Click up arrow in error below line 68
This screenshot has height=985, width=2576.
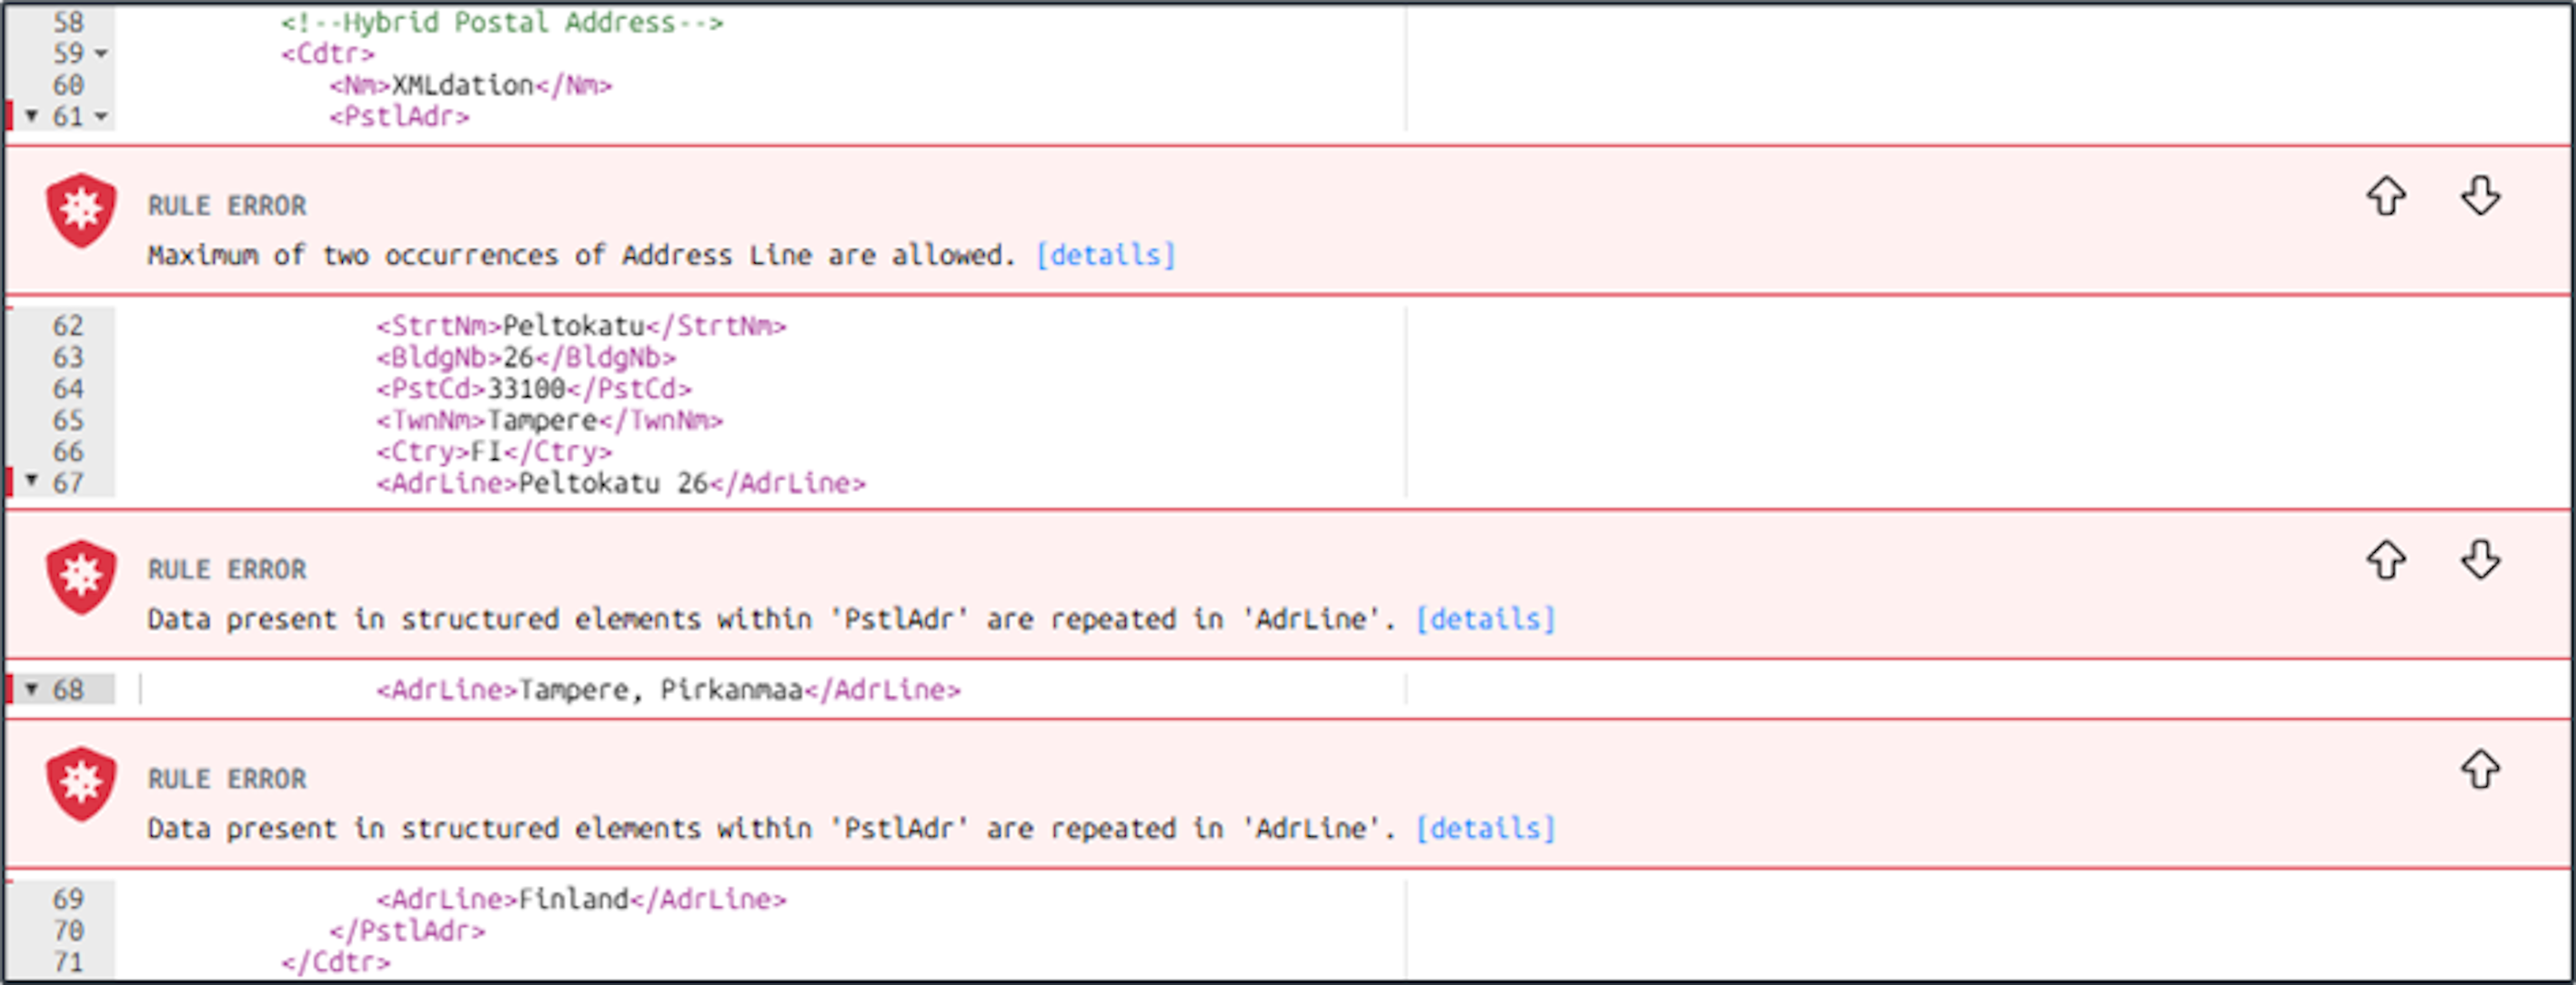[x=2480, y=769]
